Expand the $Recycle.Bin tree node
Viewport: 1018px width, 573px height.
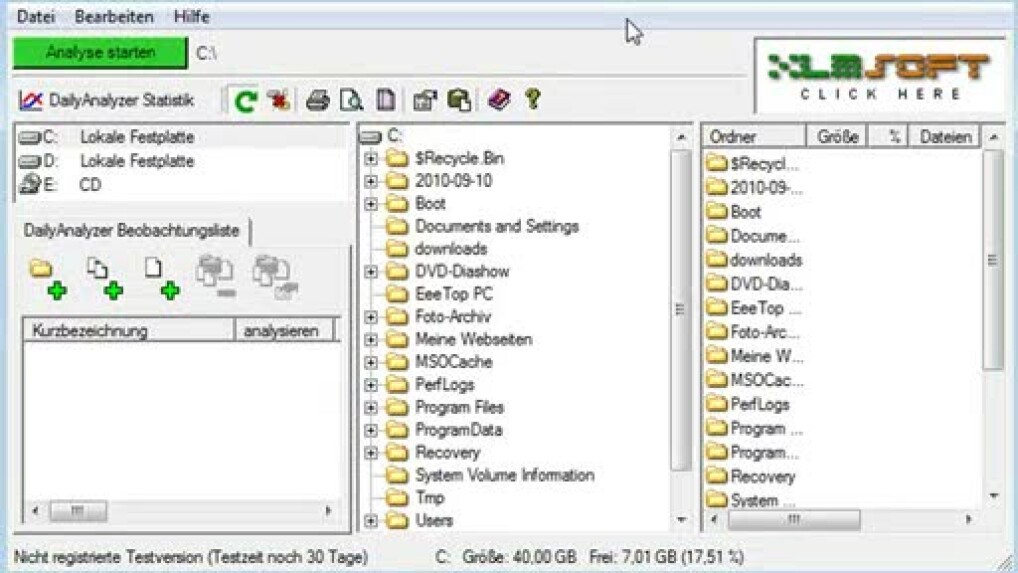click(371, 159)
